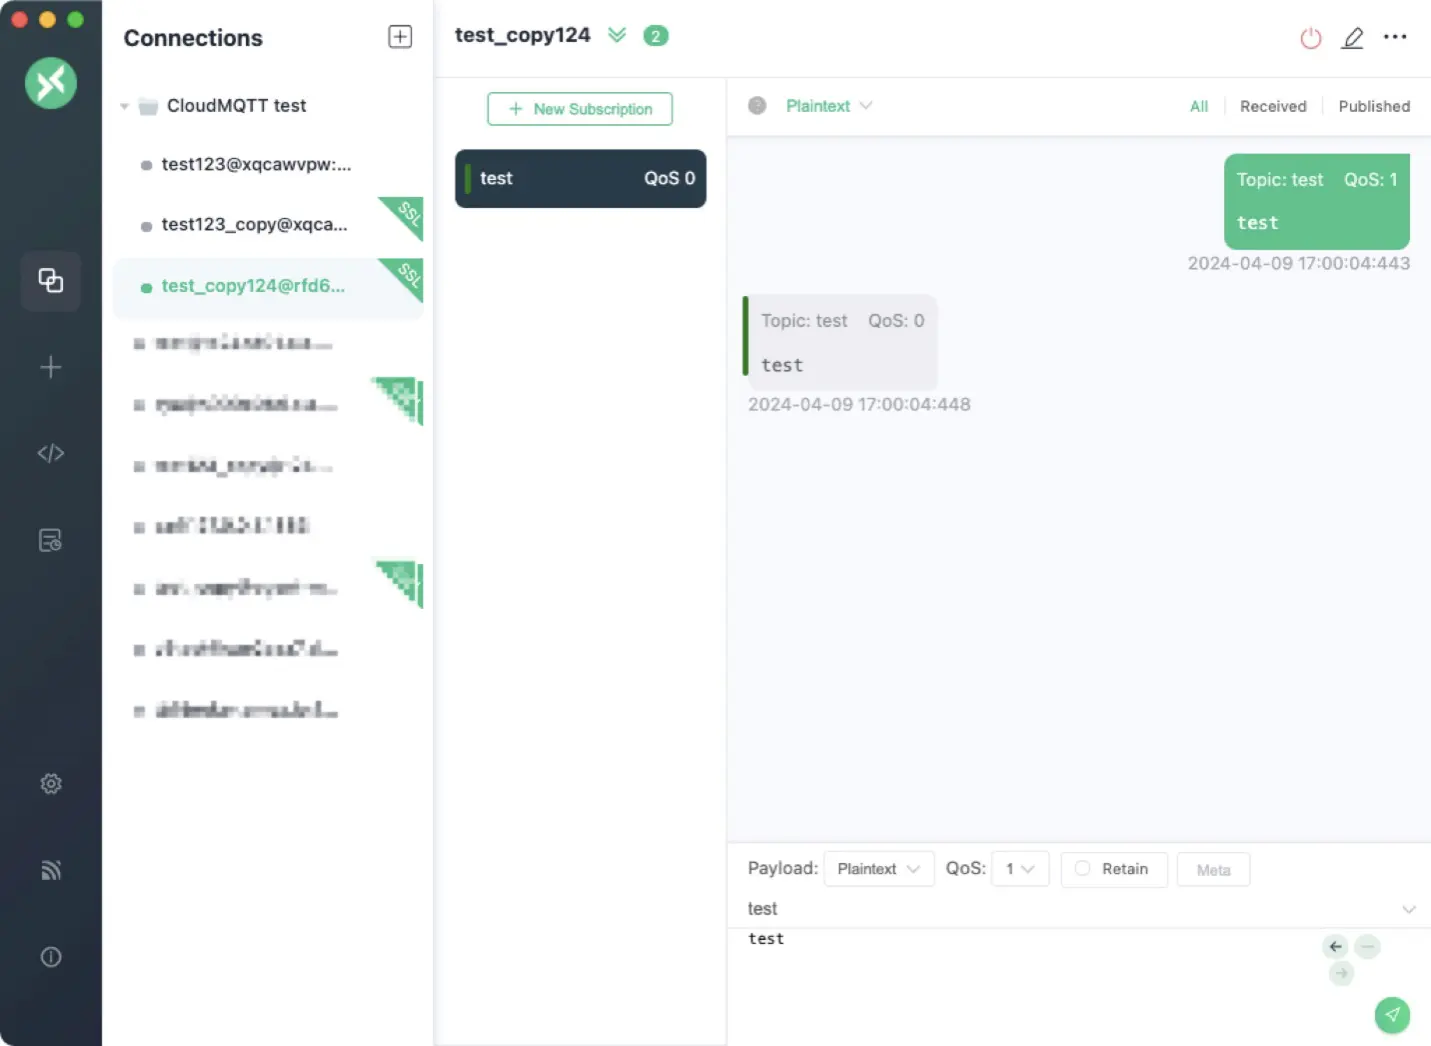This screenshot has width=1431, height=1046.
Task: Edit connection with the pencil icon
Action: [1353, 38]
